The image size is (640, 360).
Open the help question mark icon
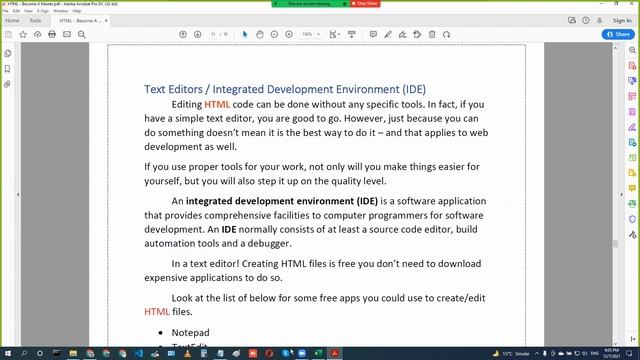pyautogui.click(x=586, y=20)
